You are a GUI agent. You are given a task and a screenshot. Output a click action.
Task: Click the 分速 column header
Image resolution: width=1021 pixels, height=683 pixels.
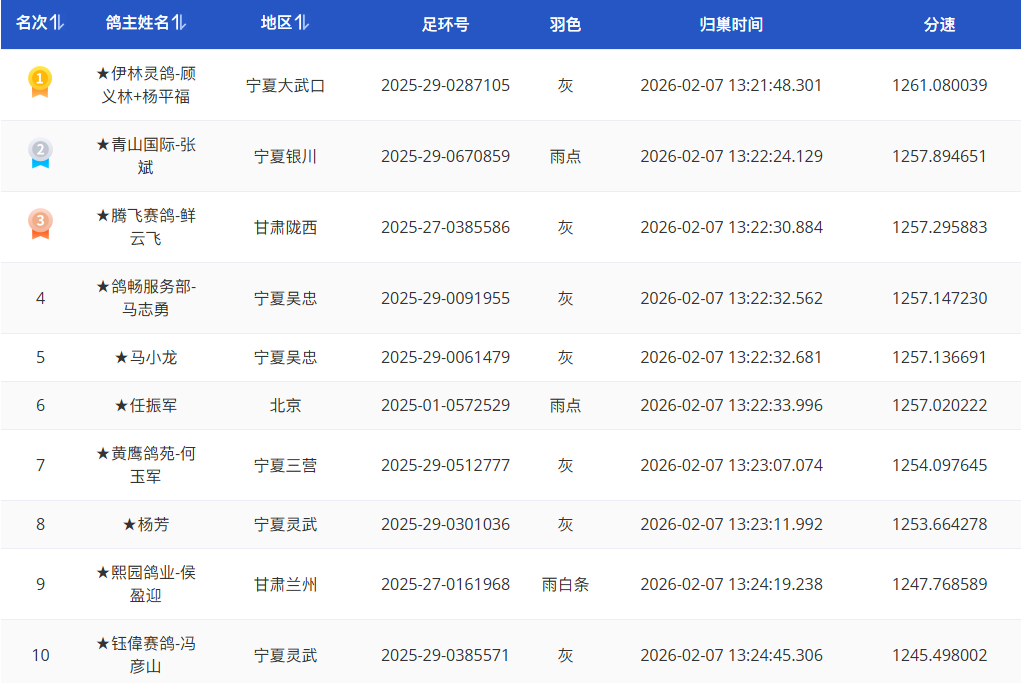[939, 24]
